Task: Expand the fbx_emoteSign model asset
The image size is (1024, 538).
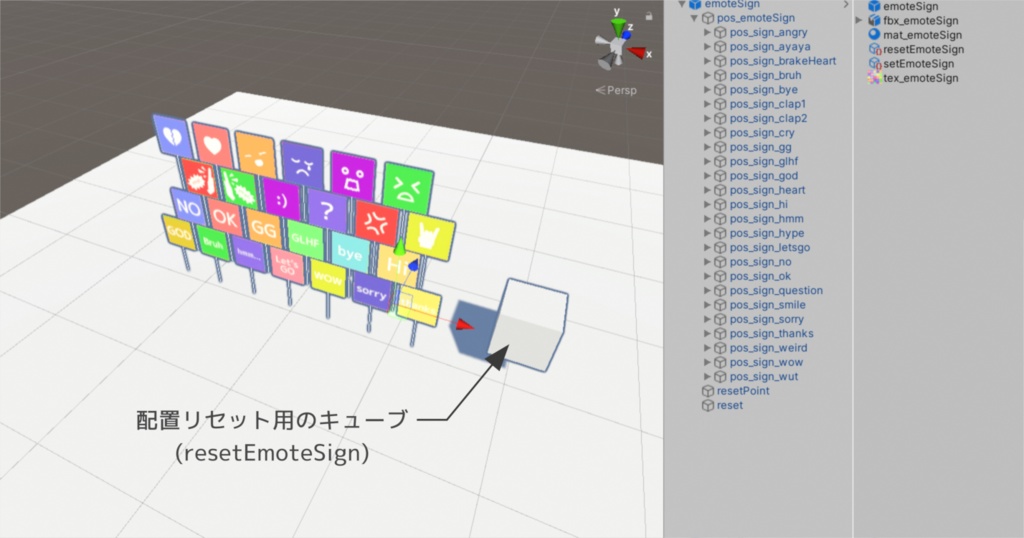Action: [x=859, y=20]
